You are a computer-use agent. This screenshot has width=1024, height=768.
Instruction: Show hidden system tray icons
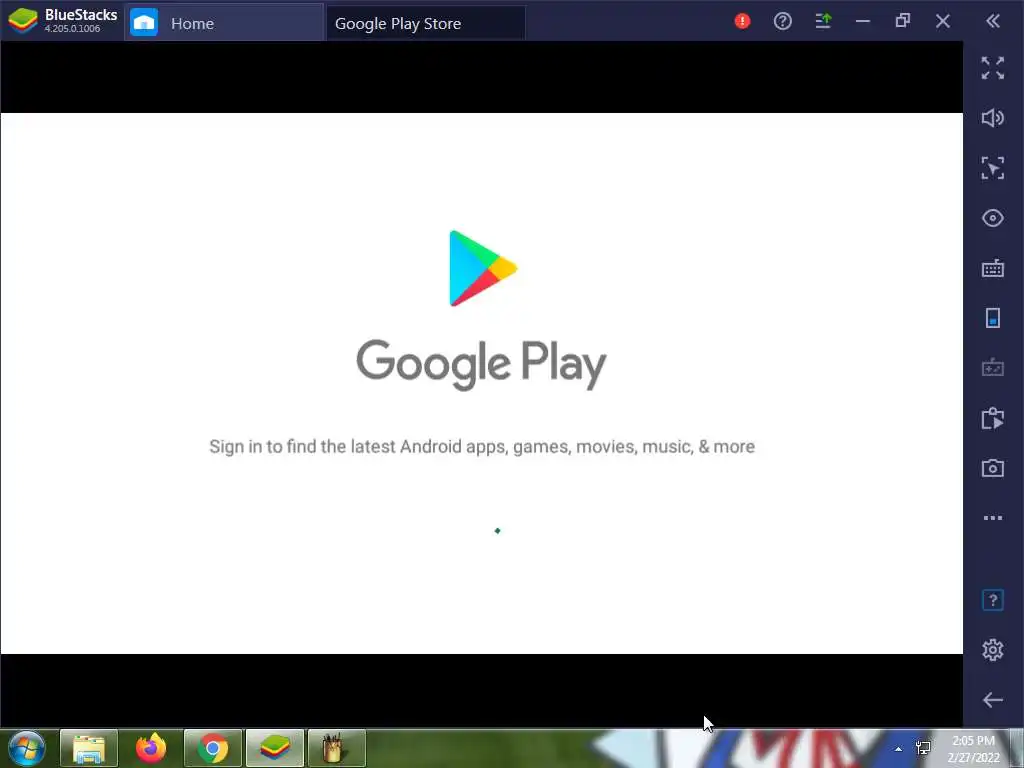tap(899, 749)
